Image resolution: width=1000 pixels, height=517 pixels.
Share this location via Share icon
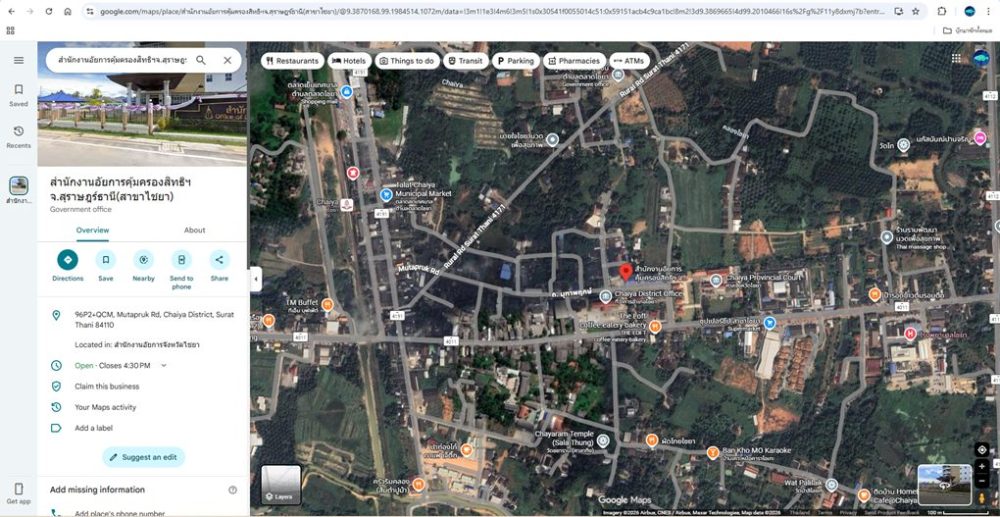[x=219, y=260]
